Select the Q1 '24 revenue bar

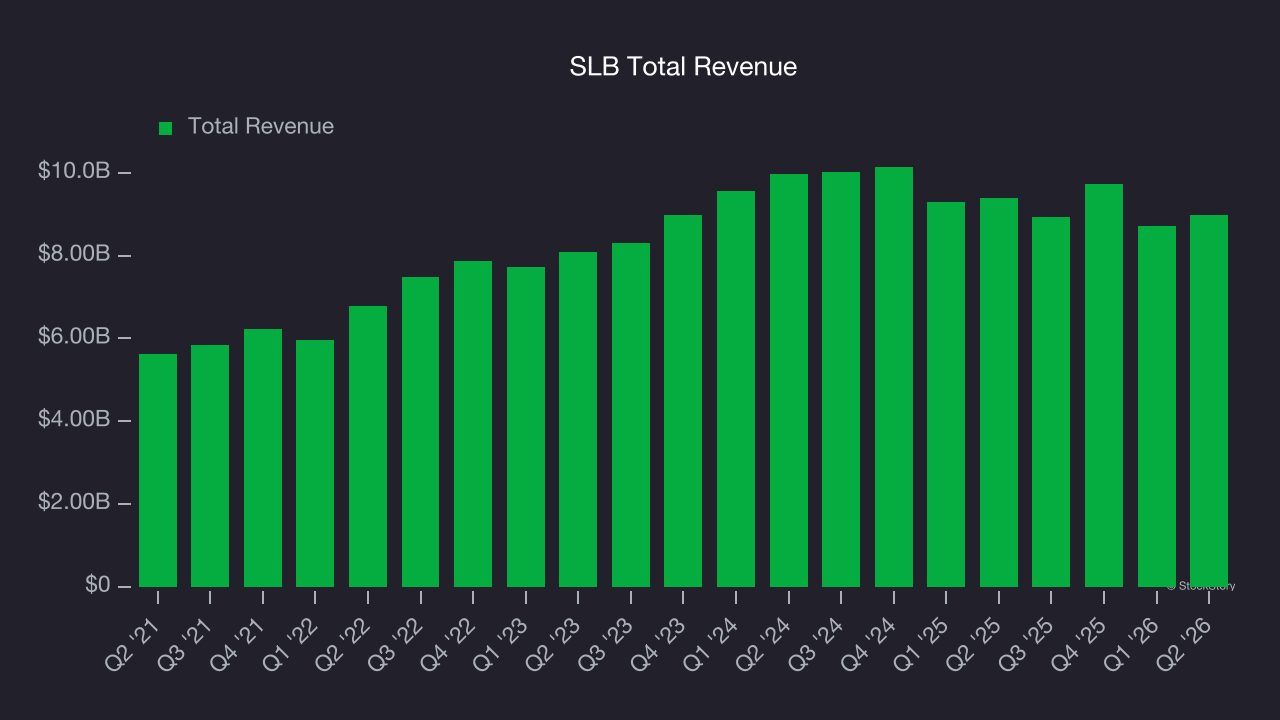736,389
